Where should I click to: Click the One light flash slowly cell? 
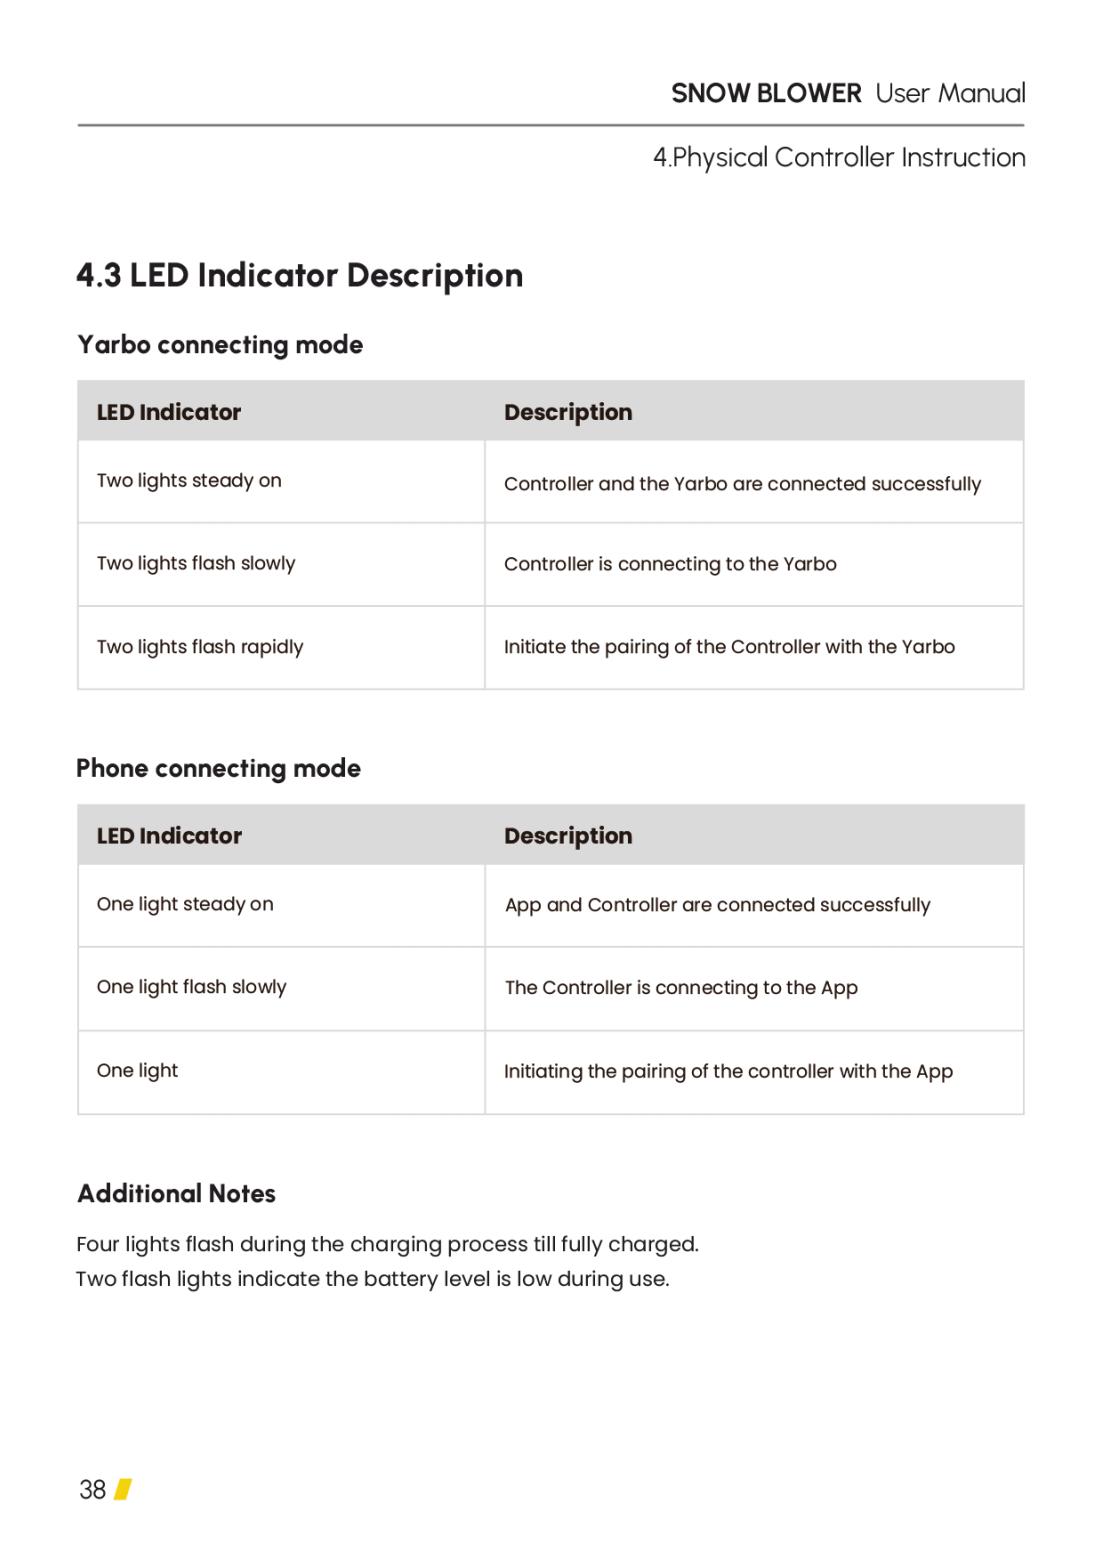[281, 988]
